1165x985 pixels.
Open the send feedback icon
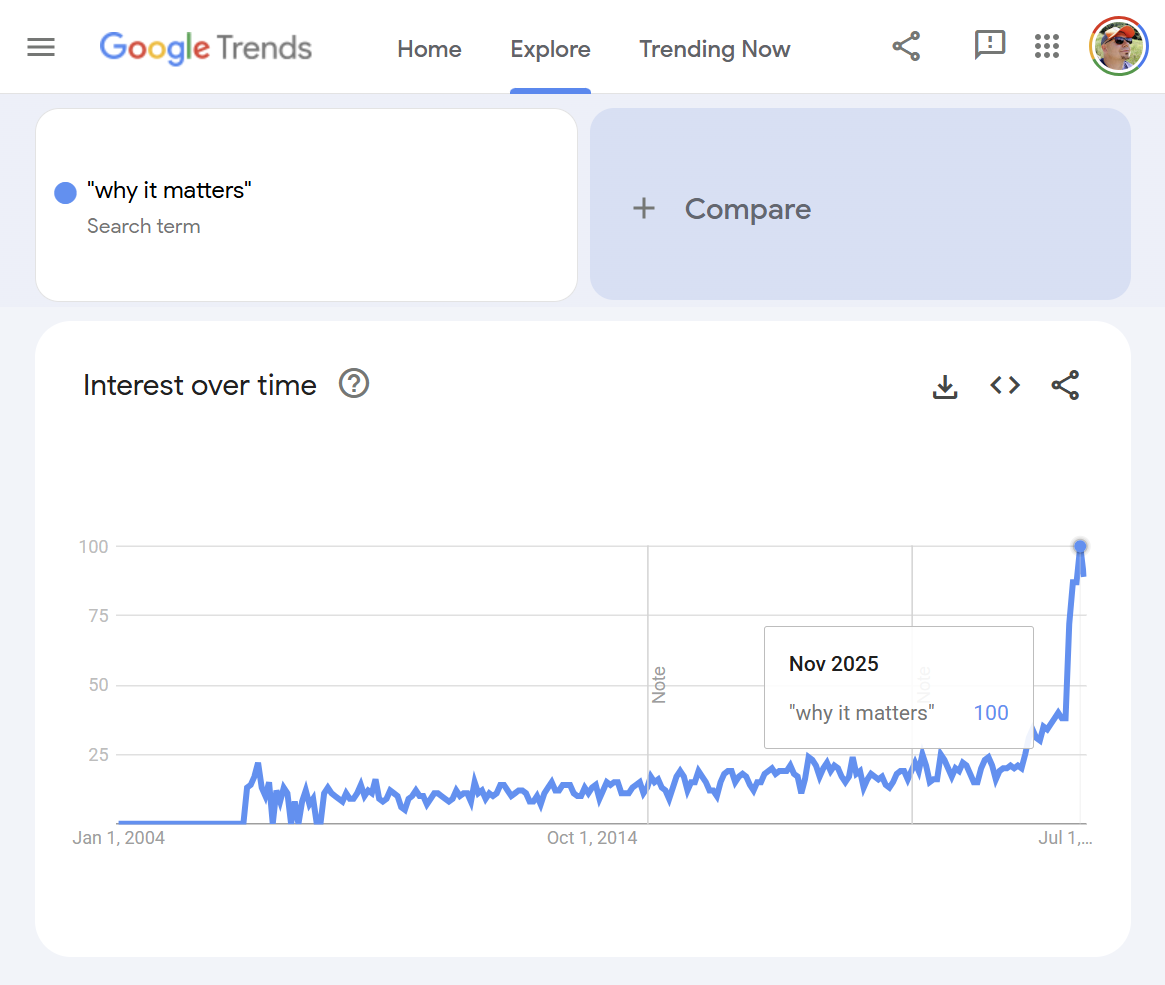point(989,45)
